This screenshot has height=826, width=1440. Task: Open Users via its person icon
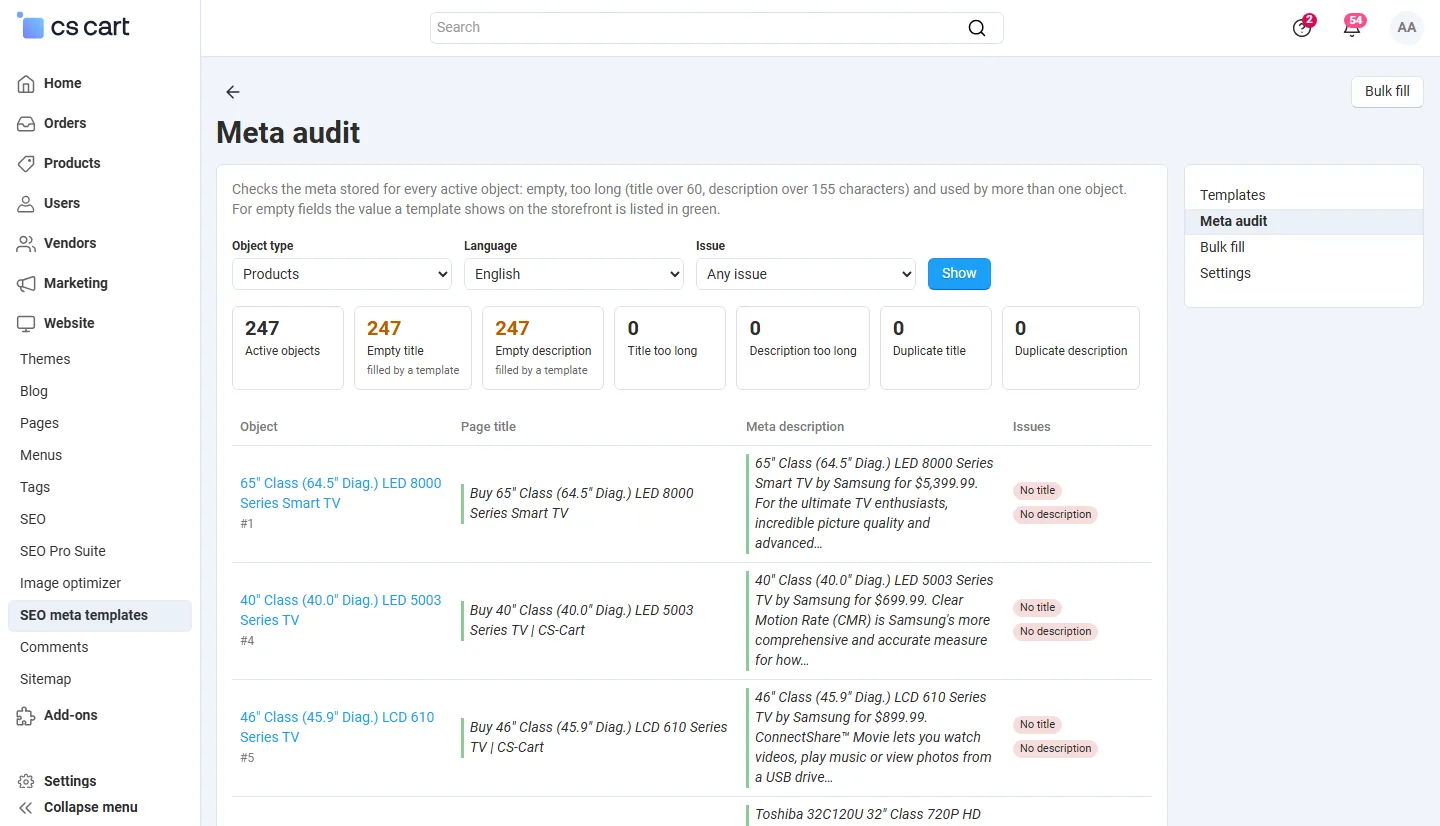(x=27, y=203)
